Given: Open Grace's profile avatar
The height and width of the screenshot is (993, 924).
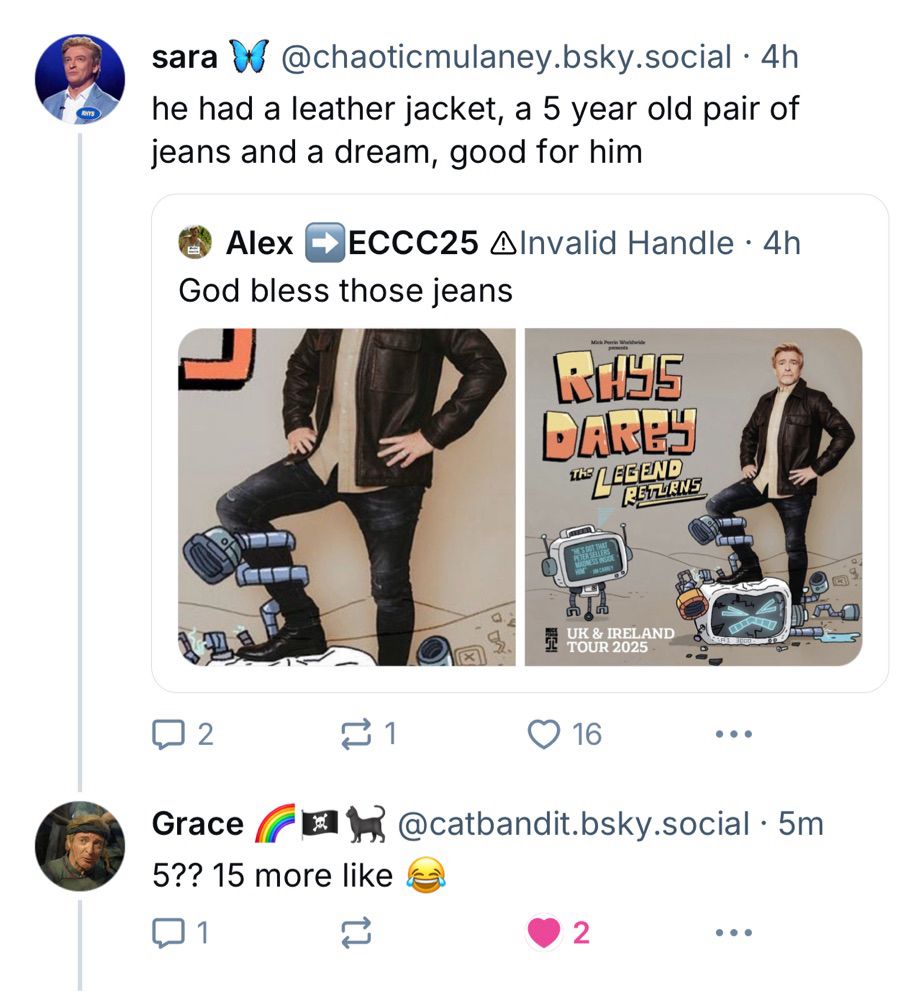Looking at the screenshot, I should (x=80, y=846).
